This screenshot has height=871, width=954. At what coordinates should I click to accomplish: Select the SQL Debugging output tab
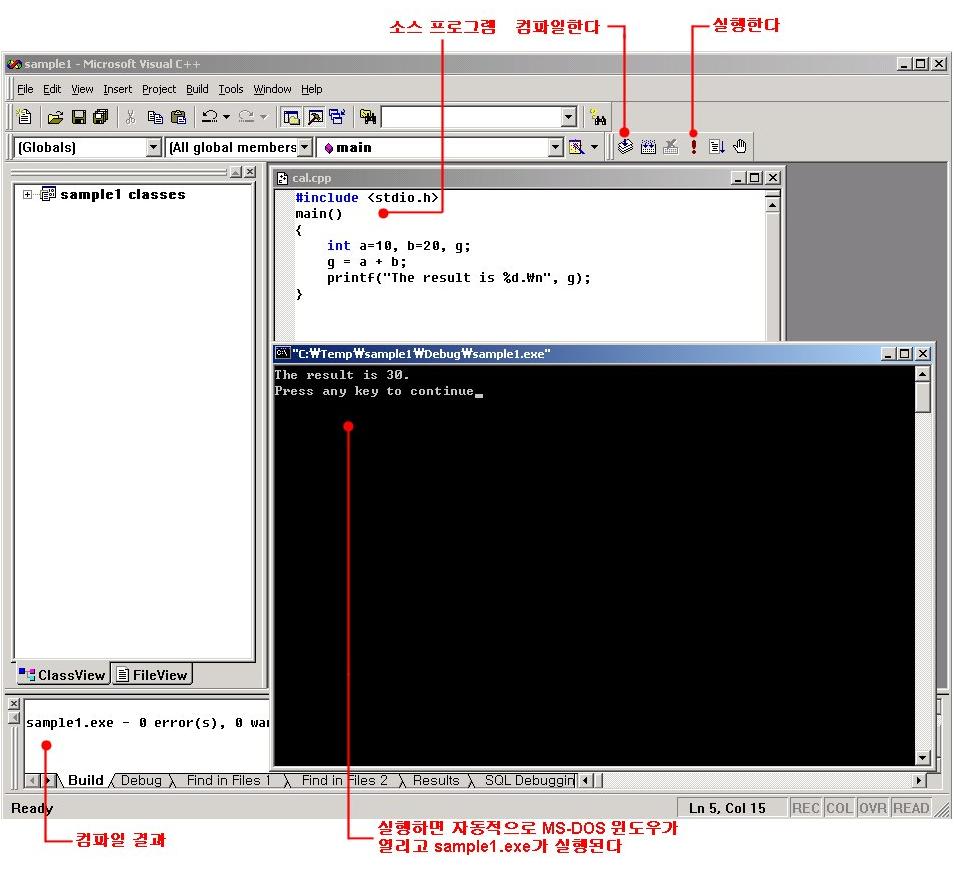pos(528,780)
